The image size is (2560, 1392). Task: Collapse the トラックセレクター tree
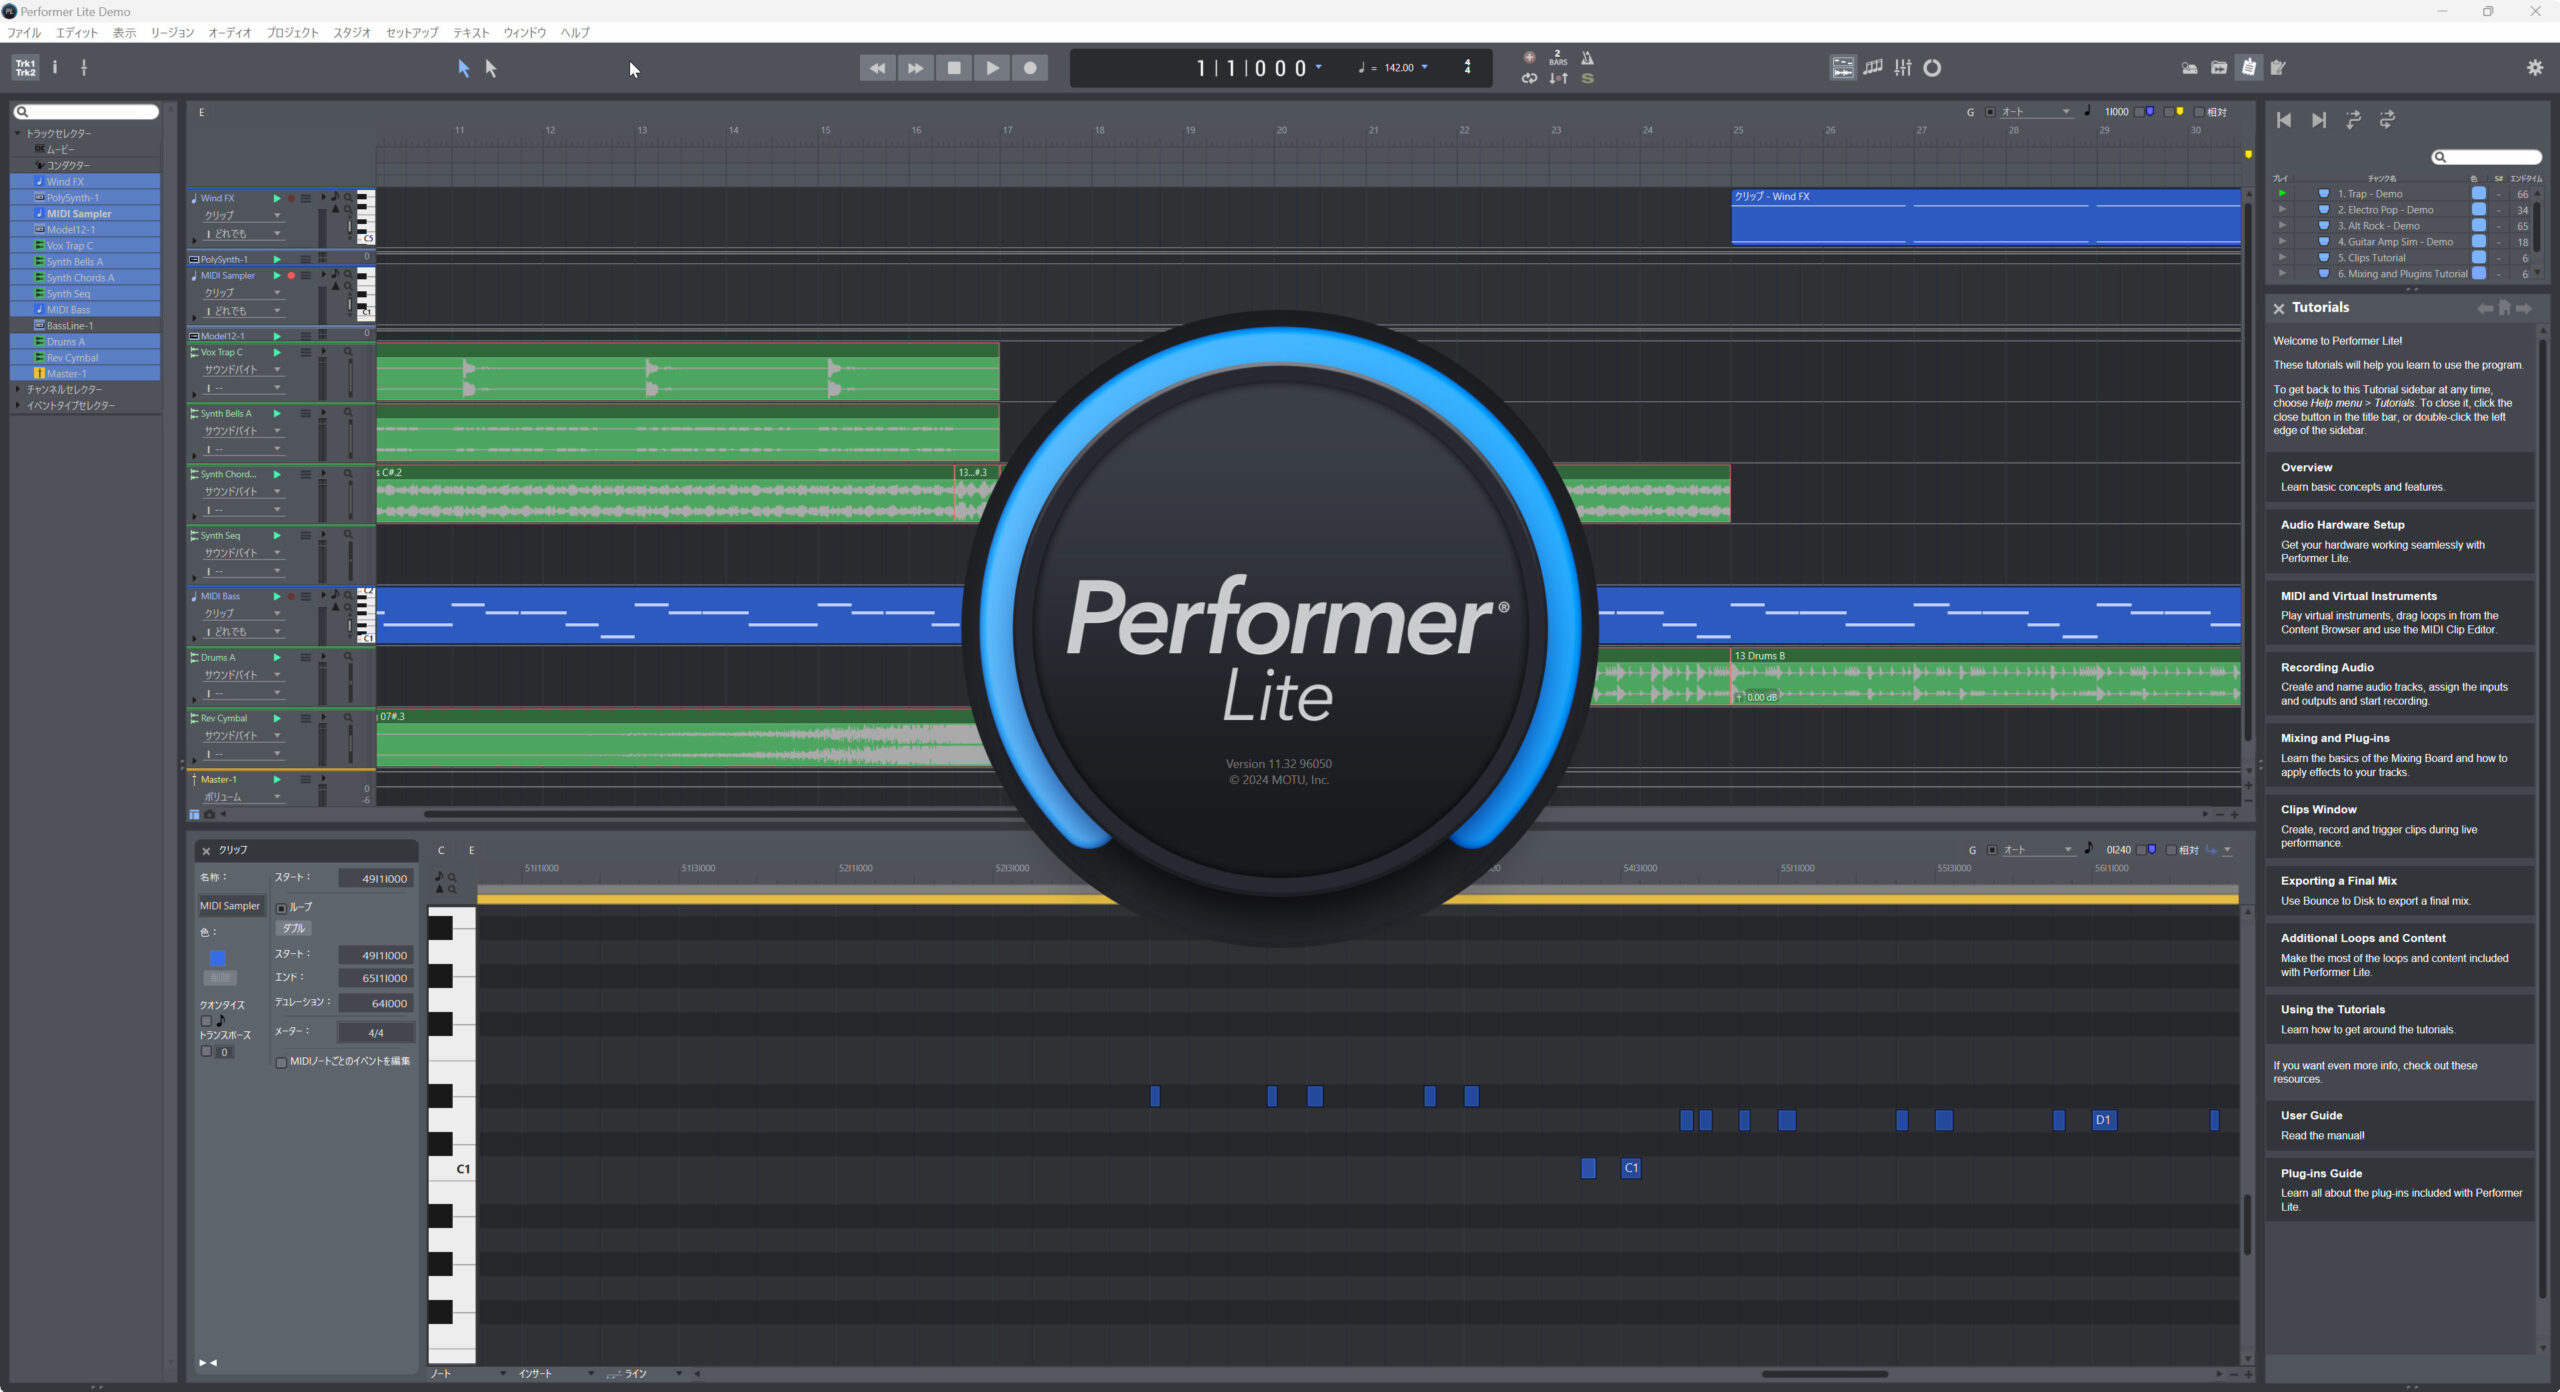(x=17, y=133)
